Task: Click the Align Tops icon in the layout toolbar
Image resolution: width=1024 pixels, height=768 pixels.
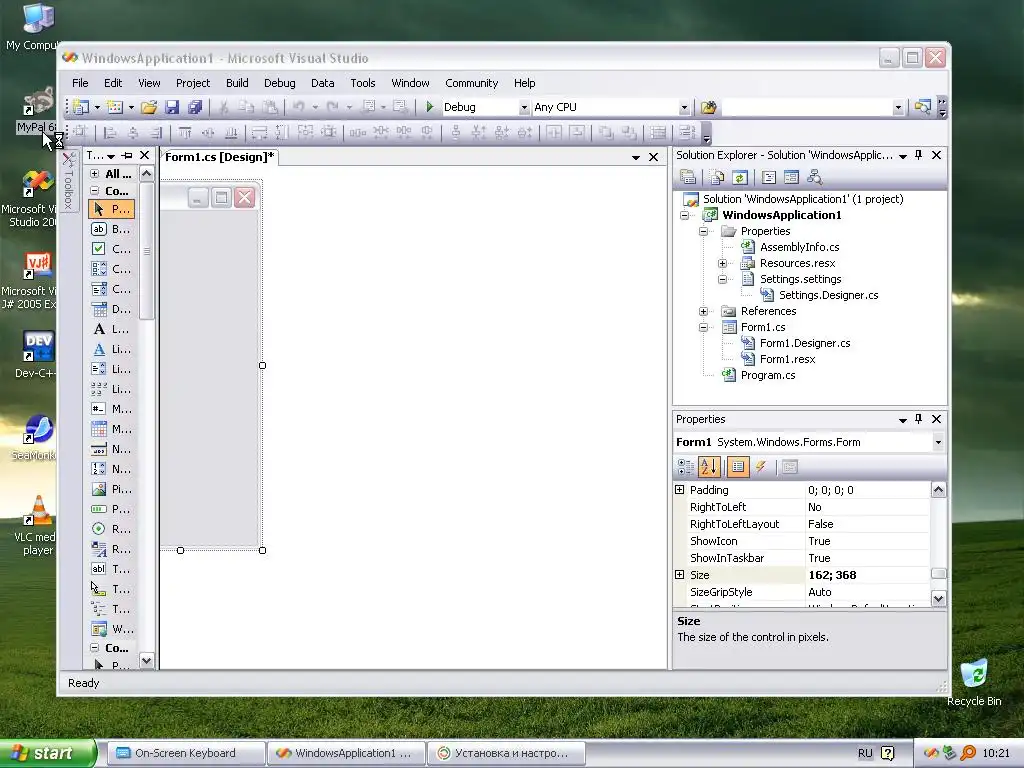Action: tap(185, 133)
